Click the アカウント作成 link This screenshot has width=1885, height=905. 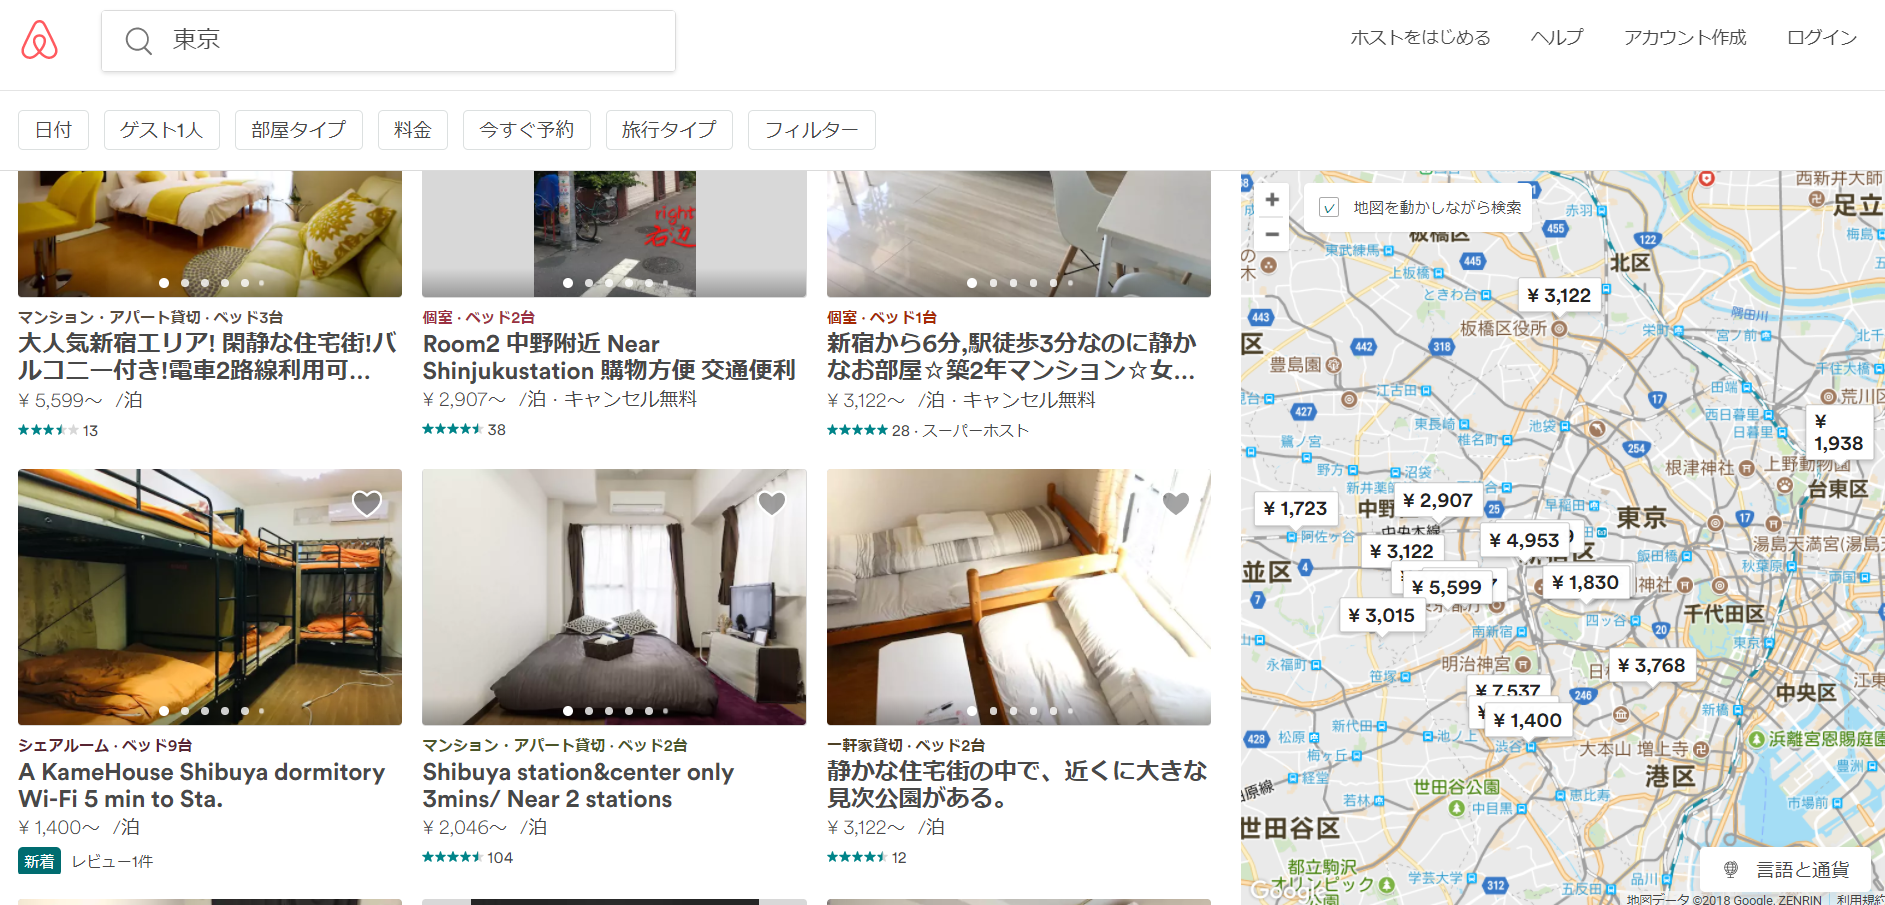[1684, 38]
